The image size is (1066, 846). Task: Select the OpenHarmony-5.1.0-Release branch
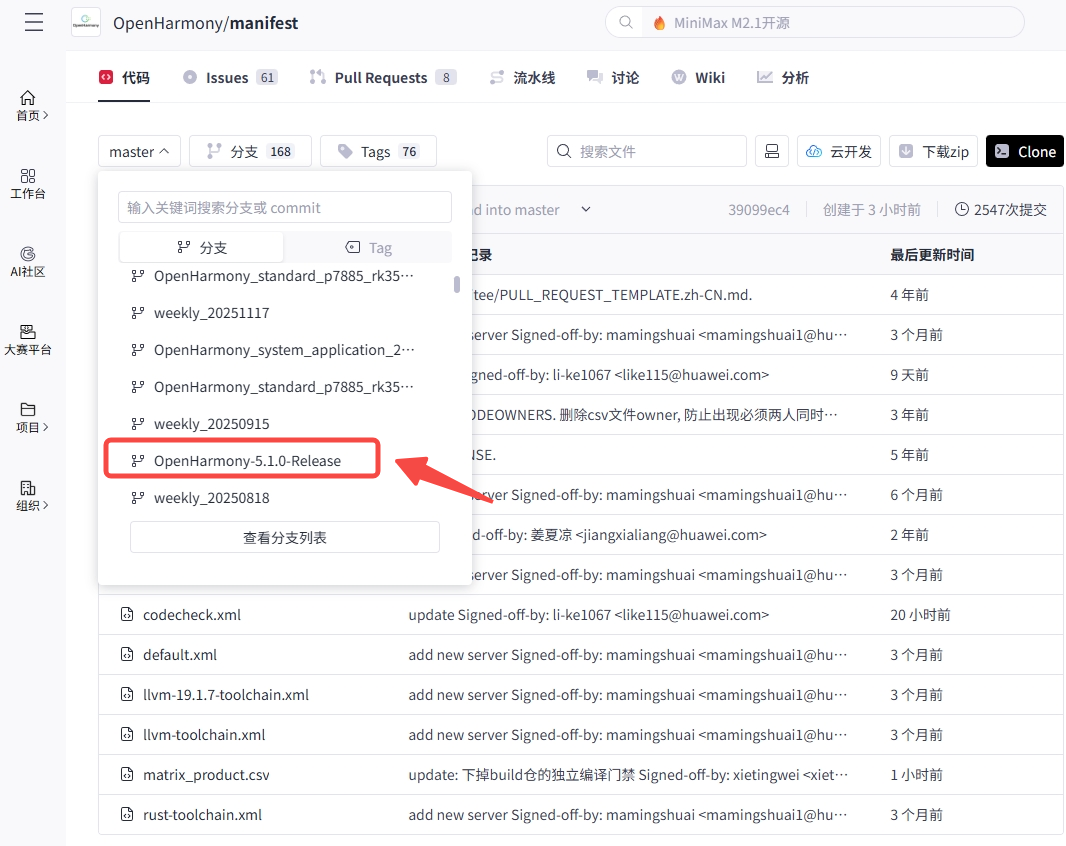[246, 461]
